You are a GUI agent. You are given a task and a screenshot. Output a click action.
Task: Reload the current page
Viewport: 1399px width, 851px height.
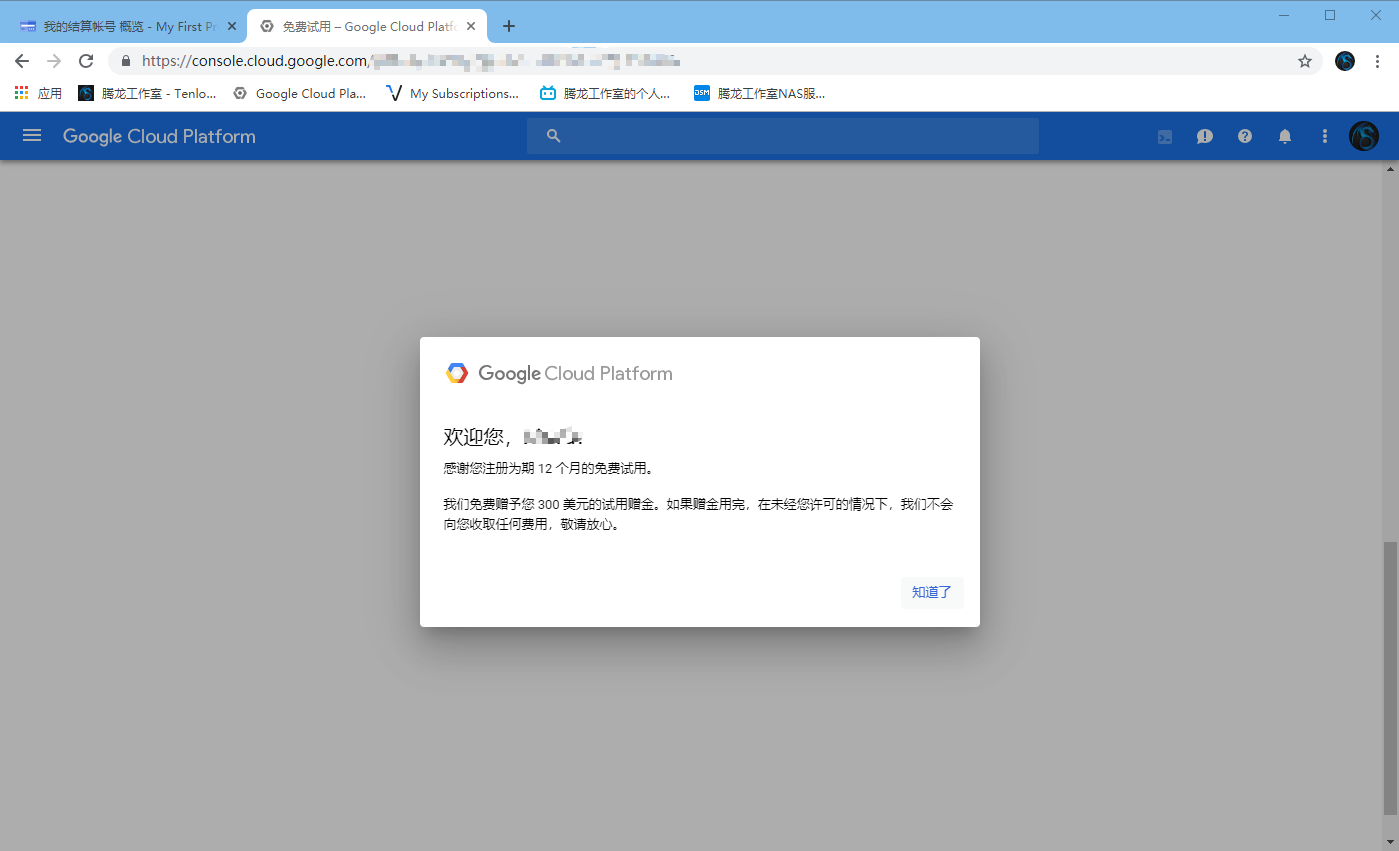(86, 61)
